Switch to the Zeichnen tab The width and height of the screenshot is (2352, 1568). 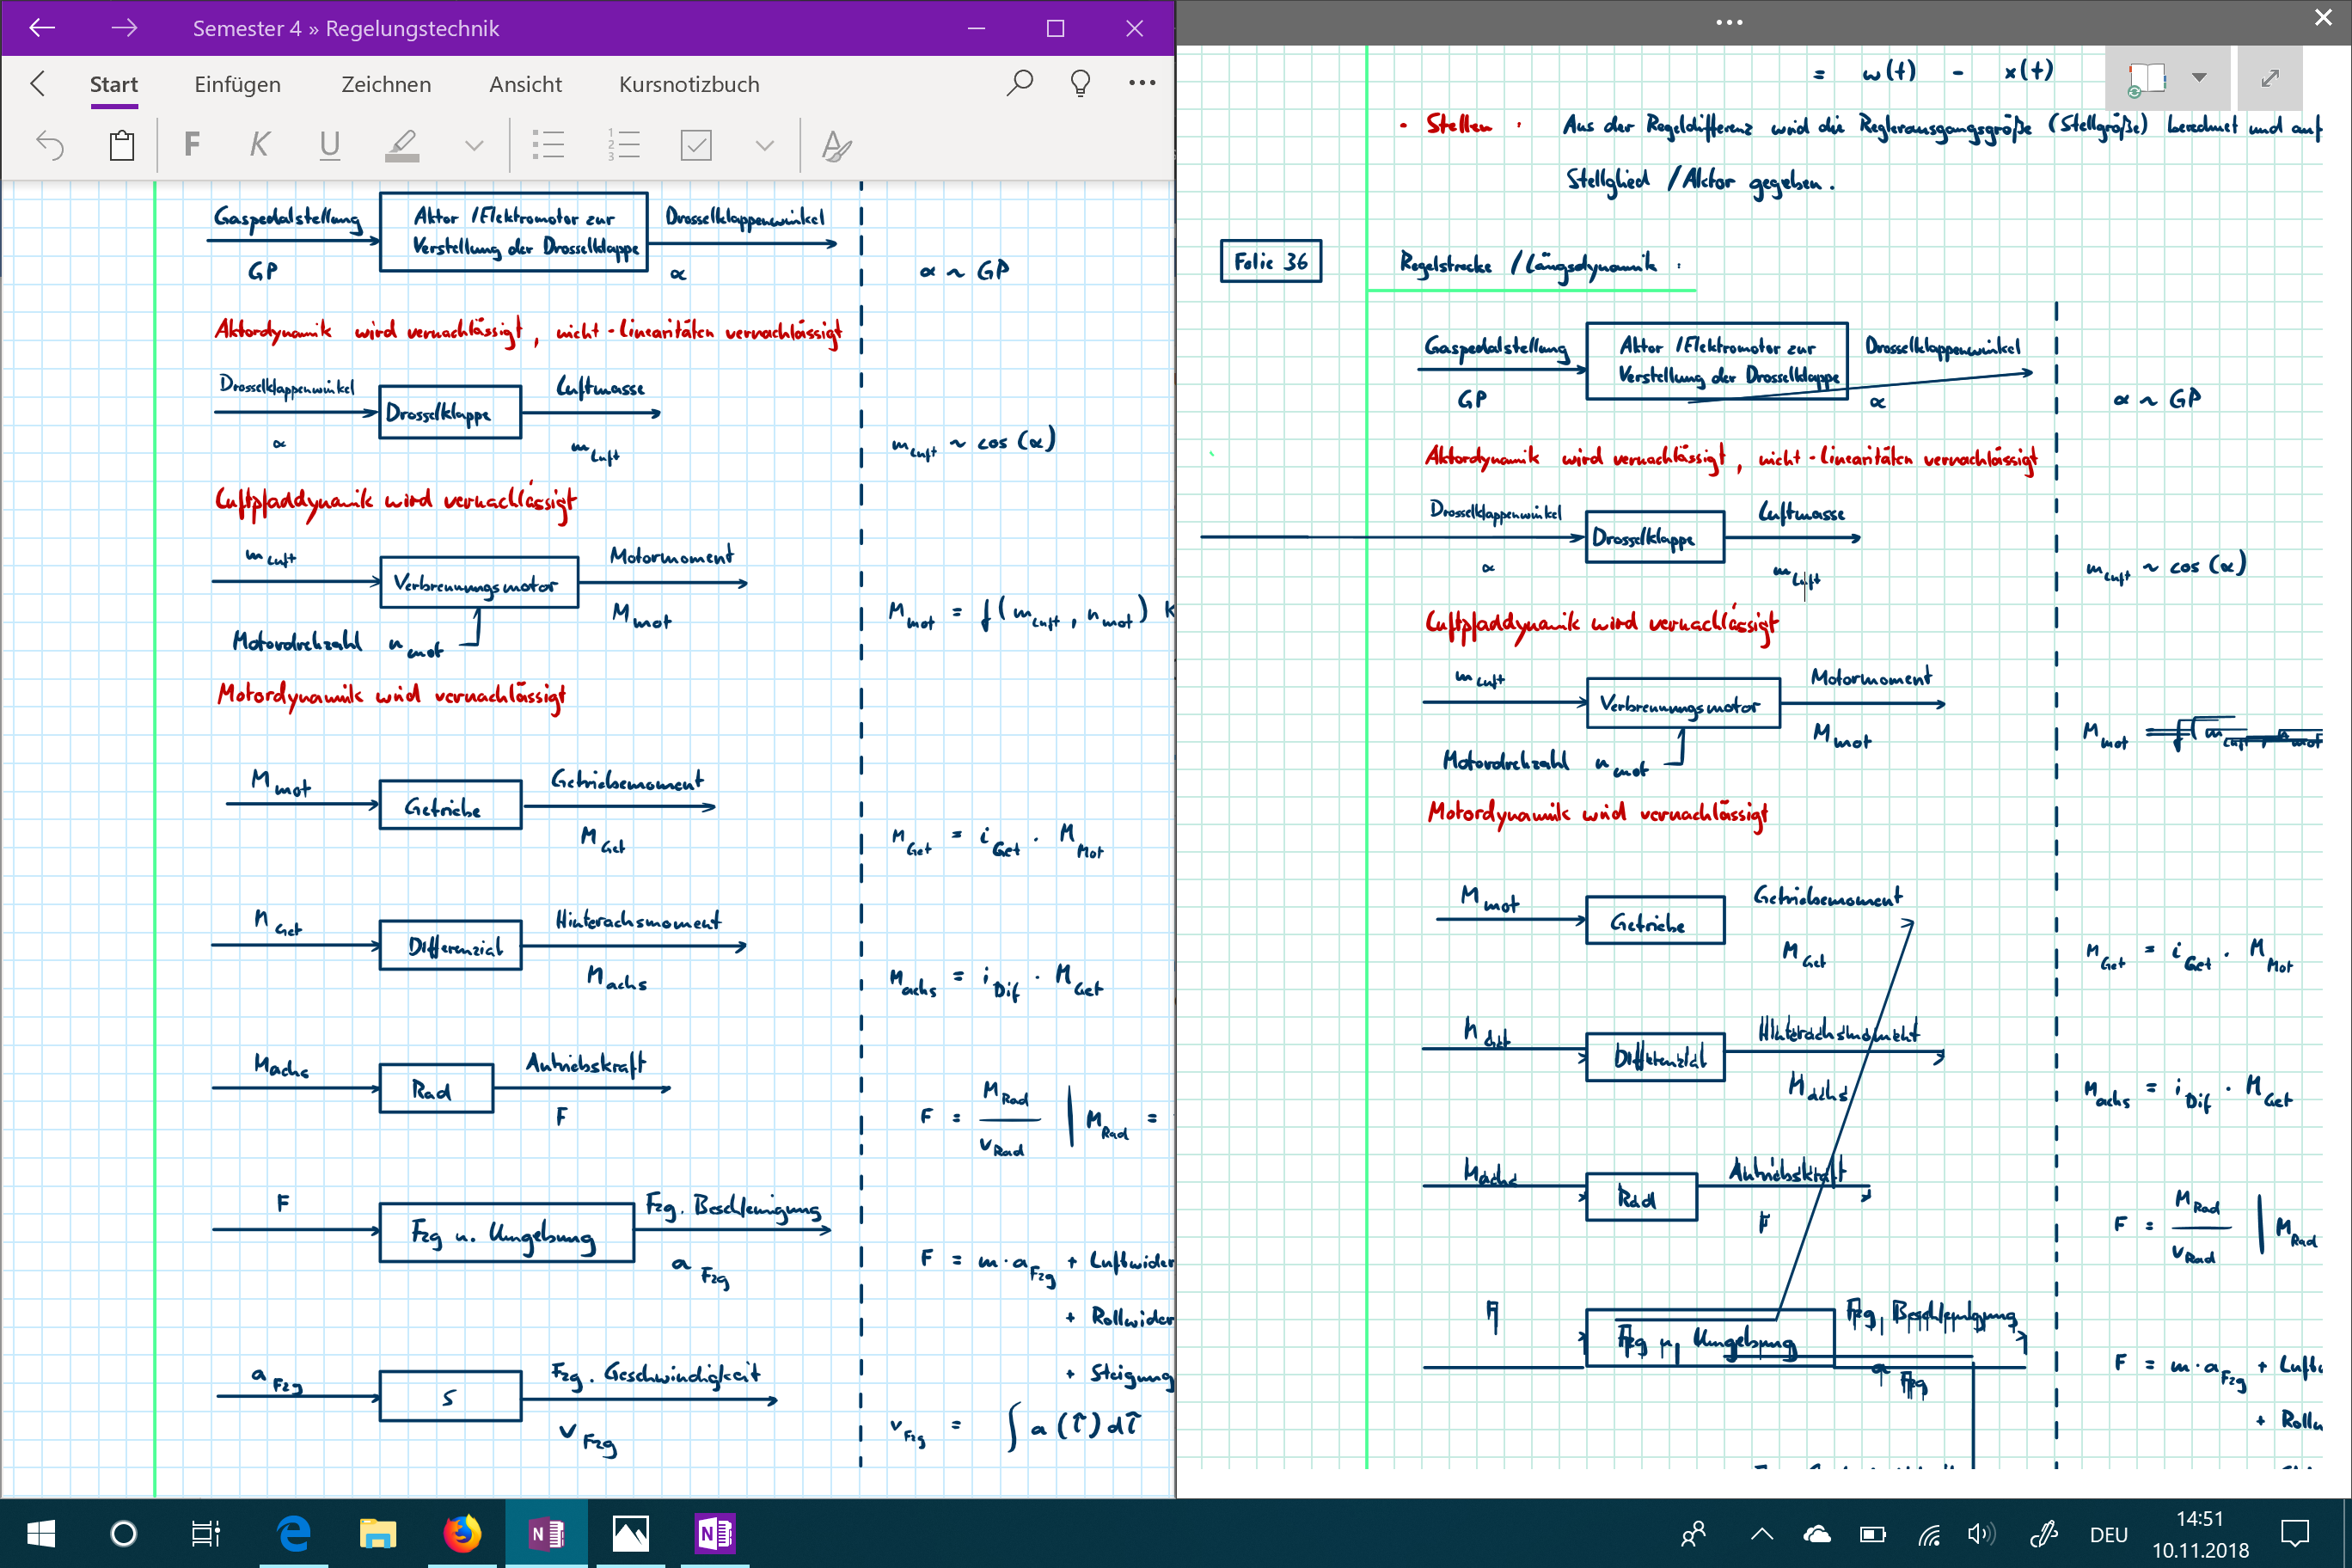pyautogui.click(x=386, y=85)
